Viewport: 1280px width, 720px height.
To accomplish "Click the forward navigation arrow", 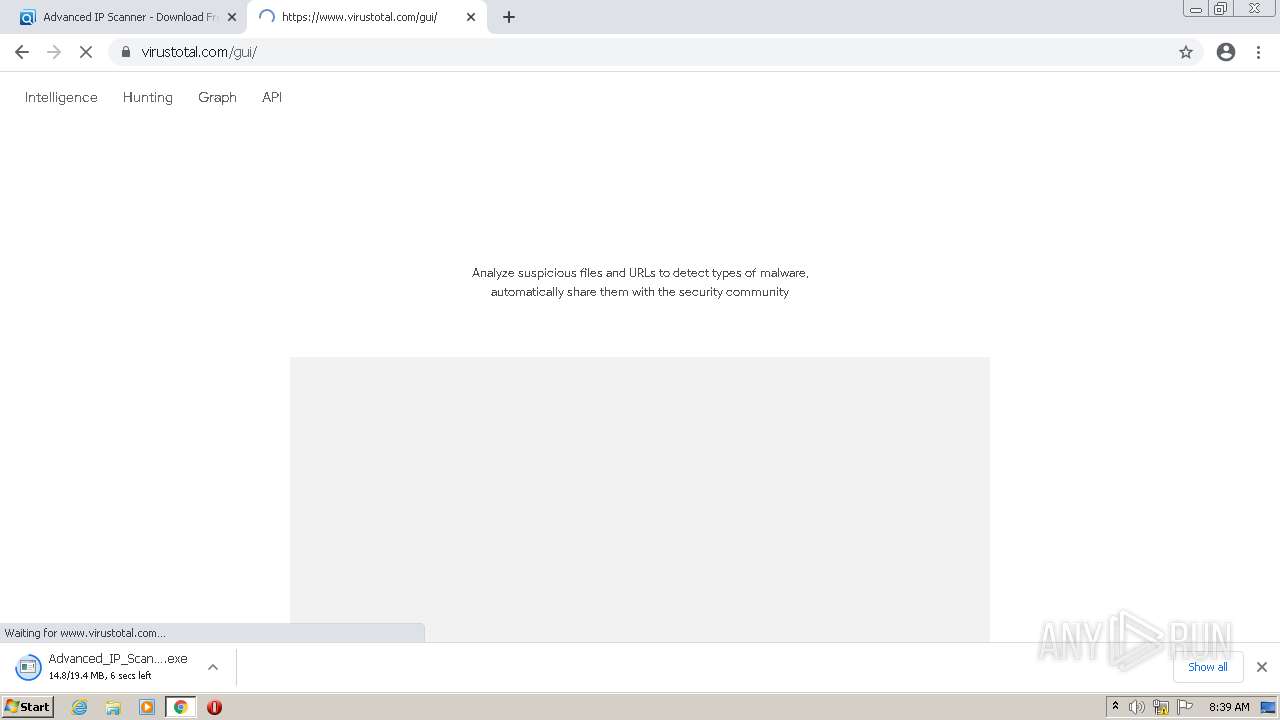I will 54,52.
